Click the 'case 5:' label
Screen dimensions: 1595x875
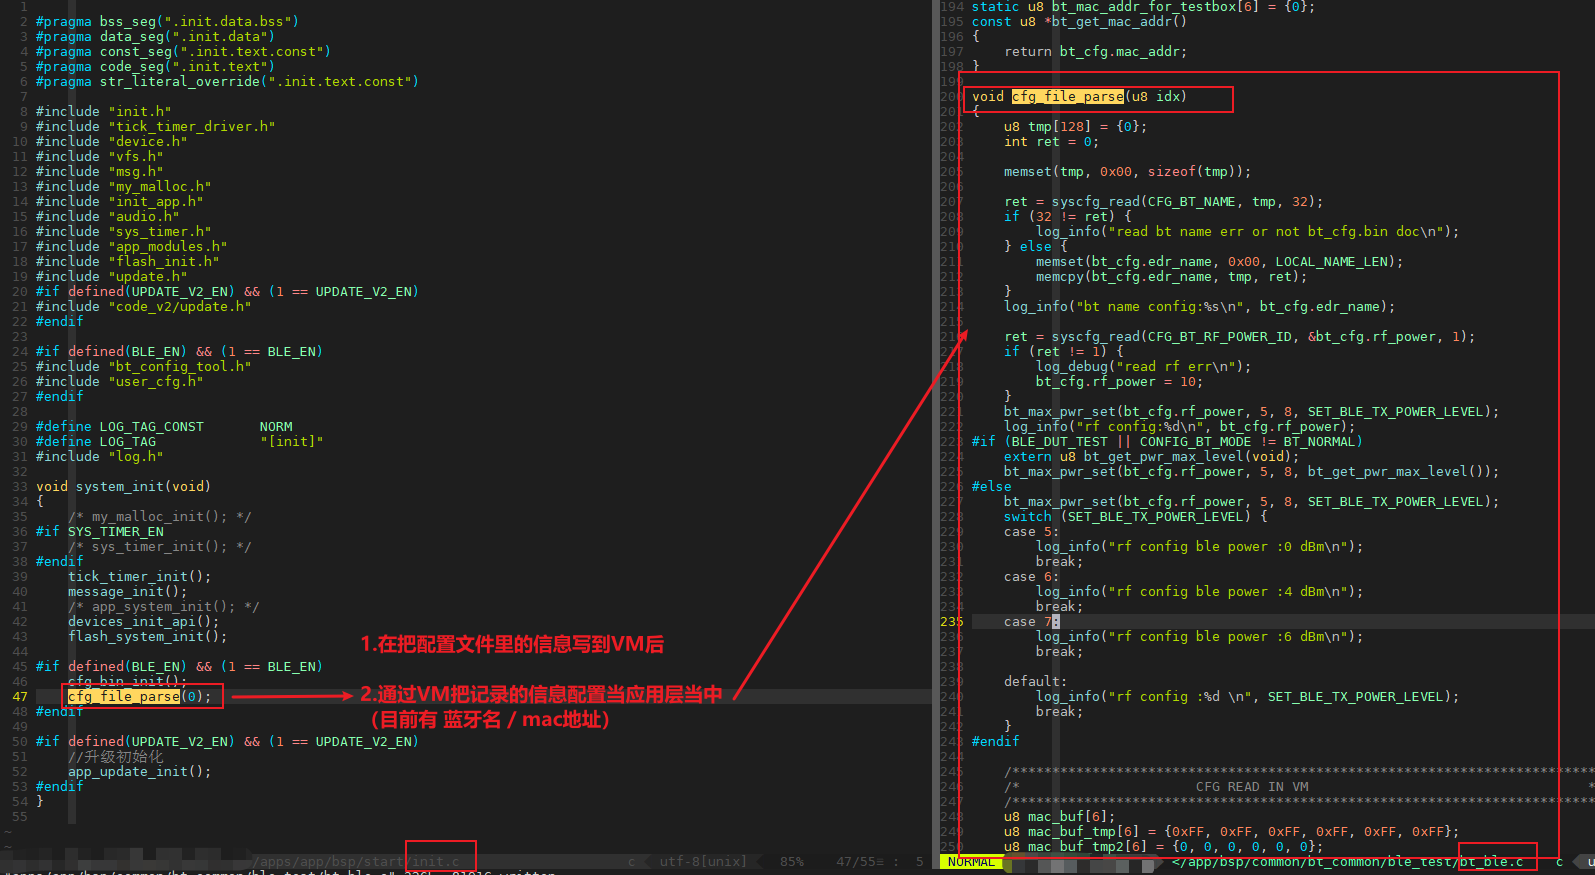[1031, 531]
